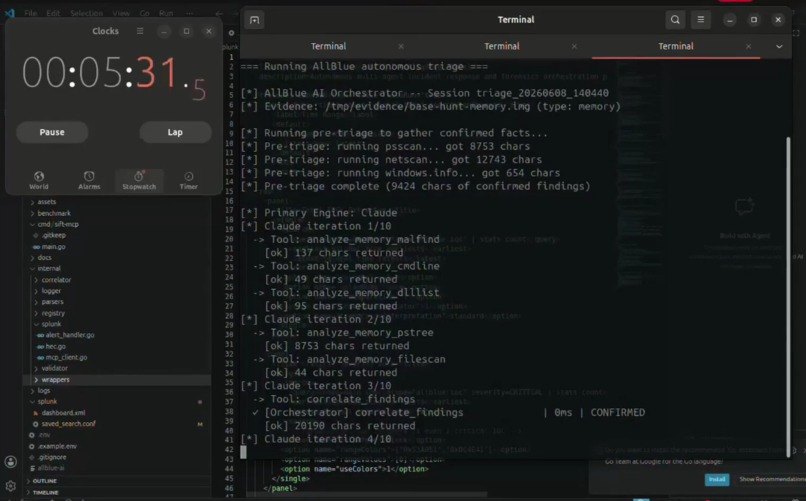Select the first Terminal tab
The height and width of the screenshot is (501, 806).
(x=328, y=46)
